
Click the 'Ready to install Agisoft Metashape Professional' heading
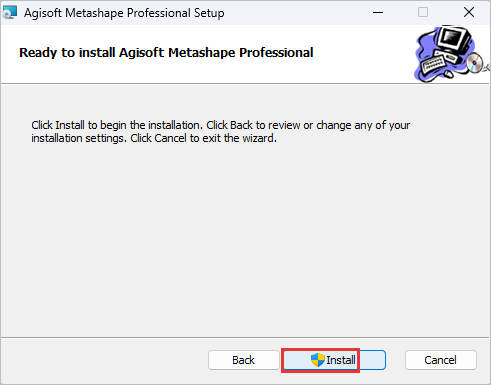(166, 53)
